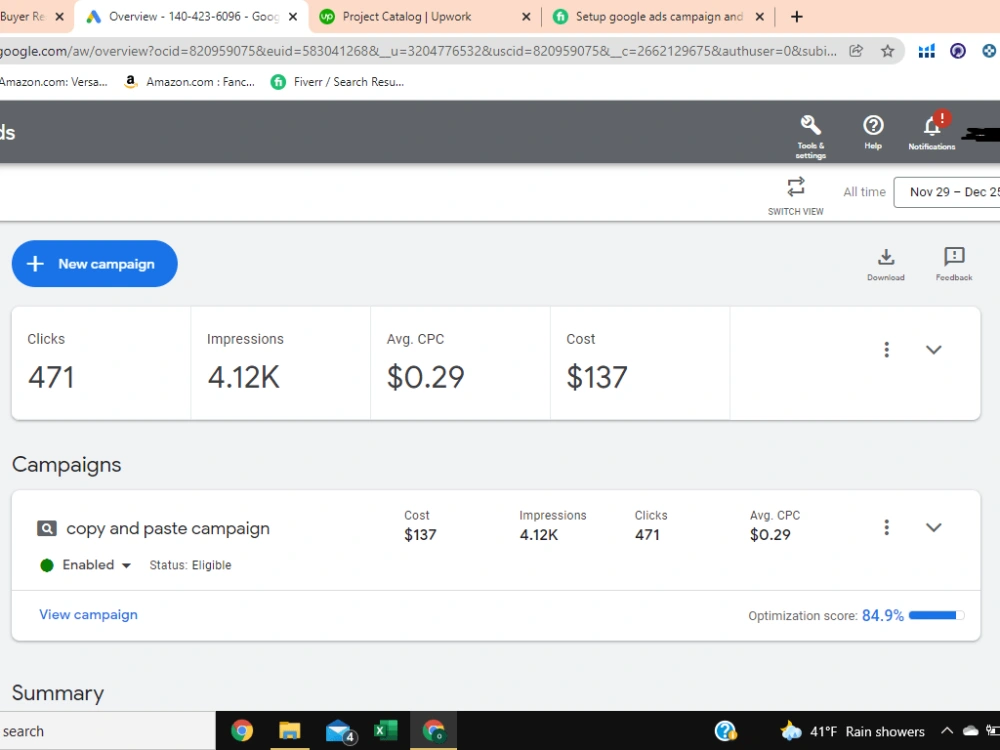Viewport: 1000px width, 750px height.
Task: Open Excel from the taskbar
Action: (x=385, y=730)
